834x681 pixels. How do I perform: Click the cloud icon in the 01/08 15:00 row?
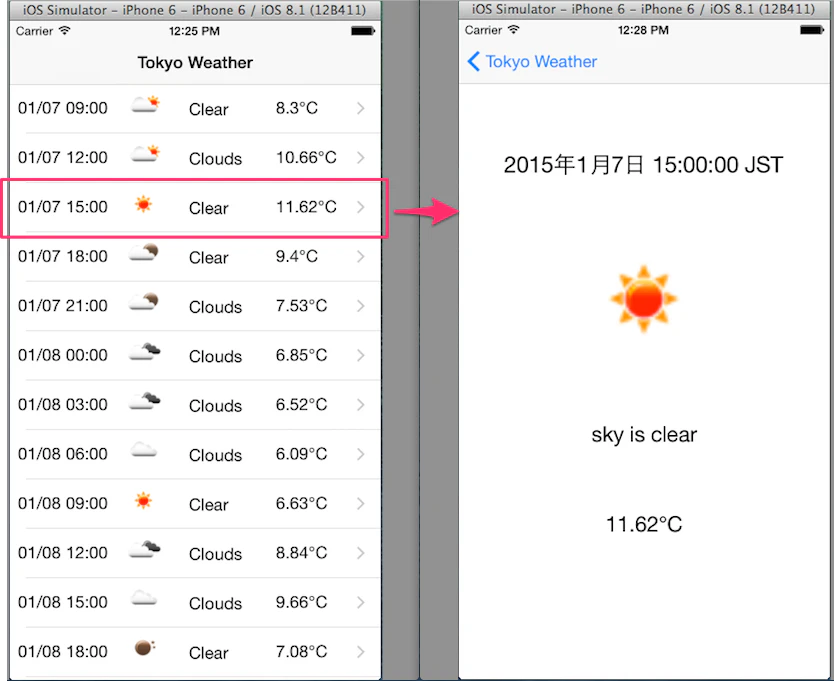point(144,599)
